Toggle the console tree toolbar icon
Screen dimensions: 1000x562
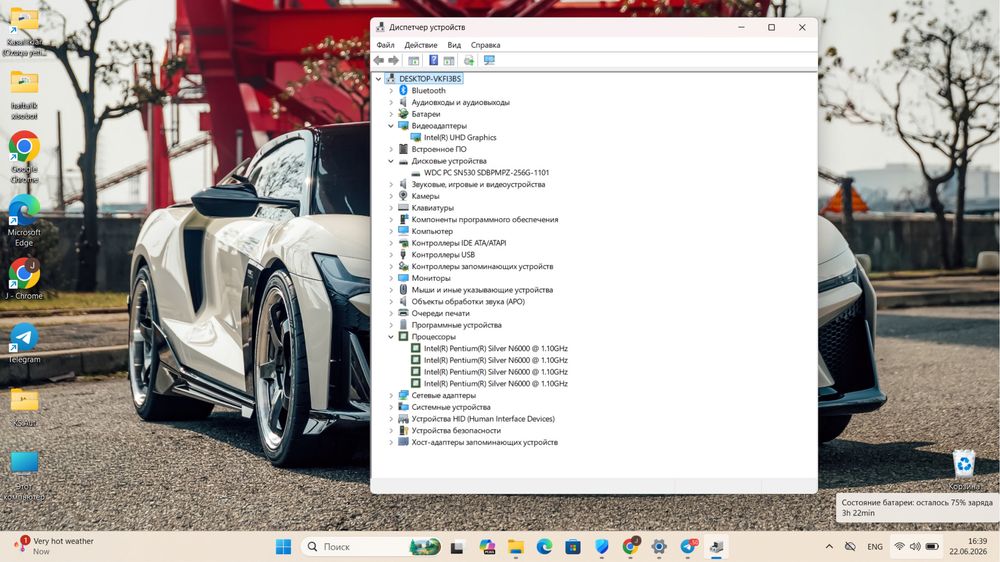(413, 60)
